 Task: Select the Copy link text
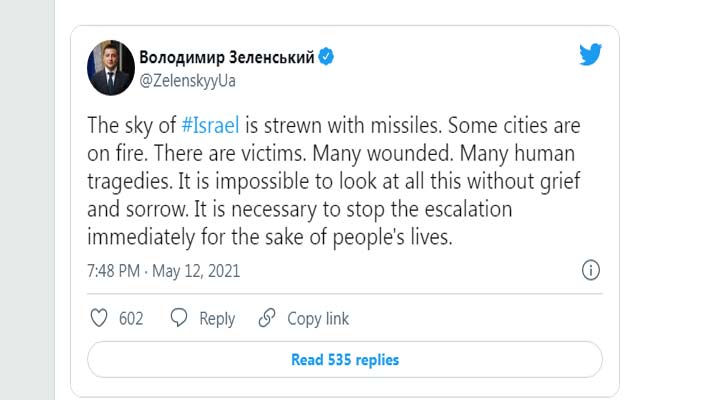pos(318,319)
